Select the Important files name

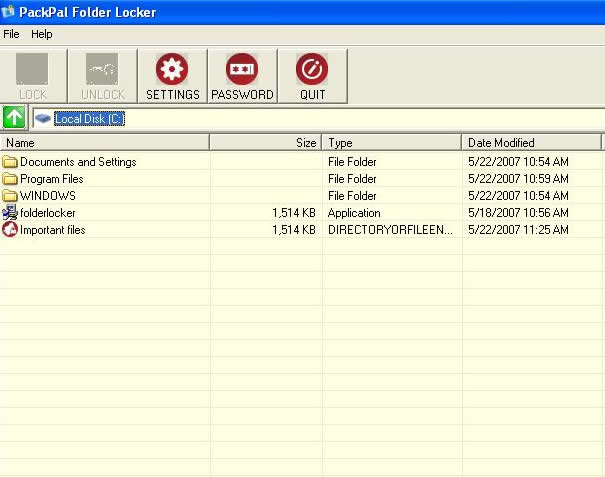[x=53, y=230]
